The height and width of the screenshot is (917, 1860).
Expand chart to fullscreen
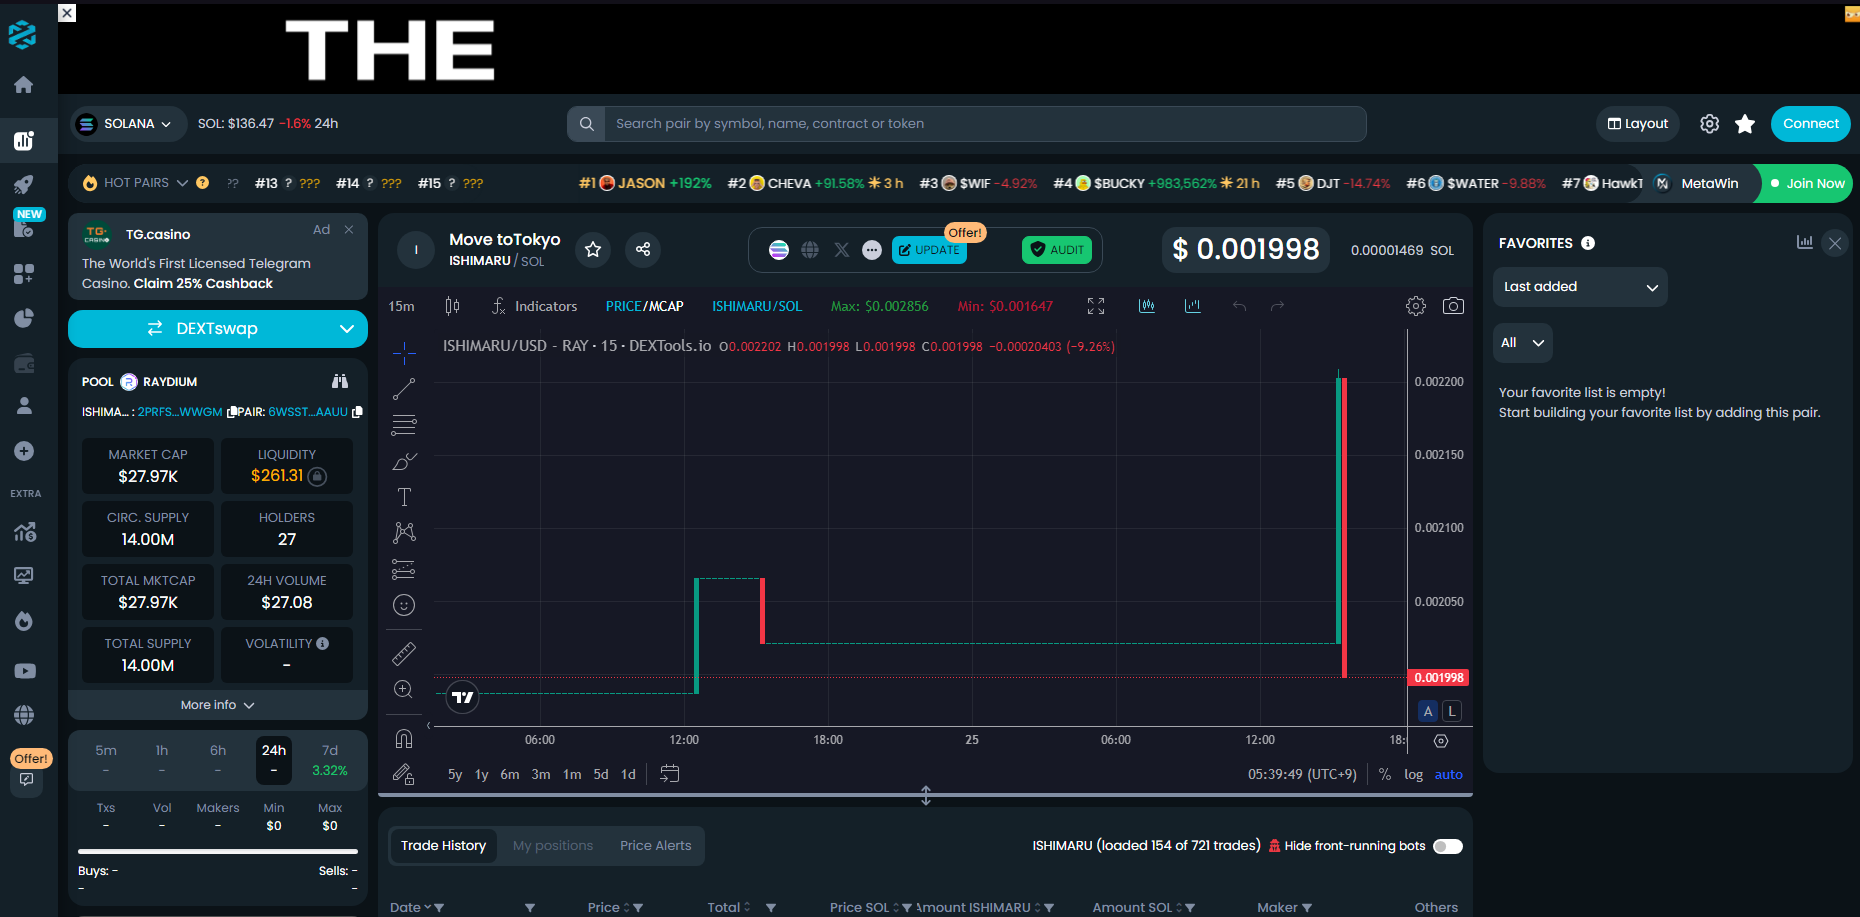[x=1096, y=306]
